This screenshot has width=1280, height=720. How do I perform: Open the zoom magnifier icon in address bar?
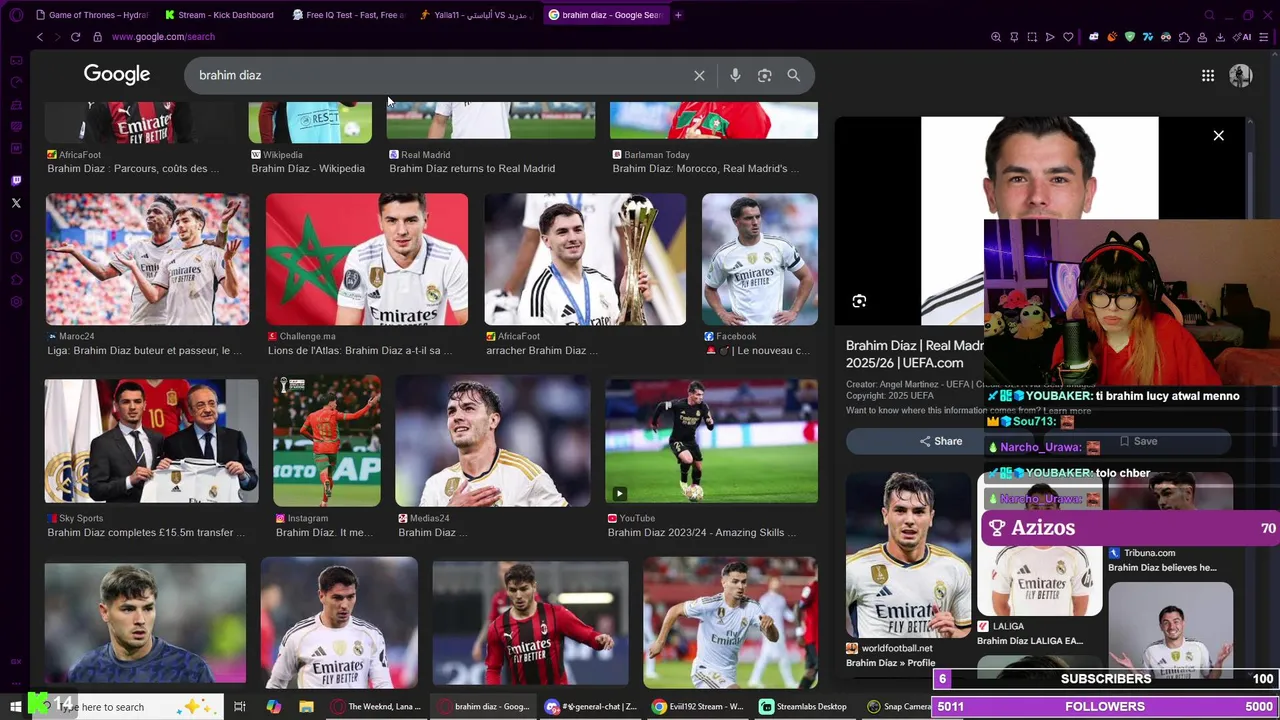[996, 37]
